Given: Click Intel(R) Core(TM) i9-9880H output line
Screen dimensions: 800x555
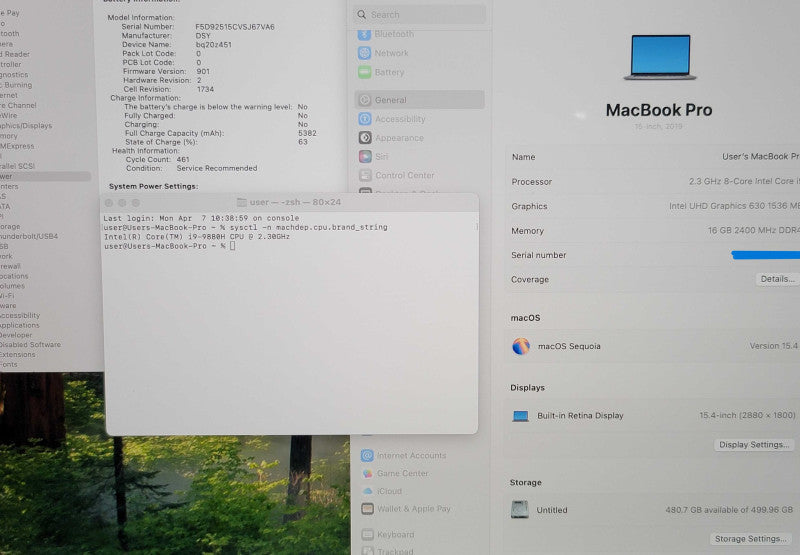Looking at the screenshot, I should click(196, 237).
